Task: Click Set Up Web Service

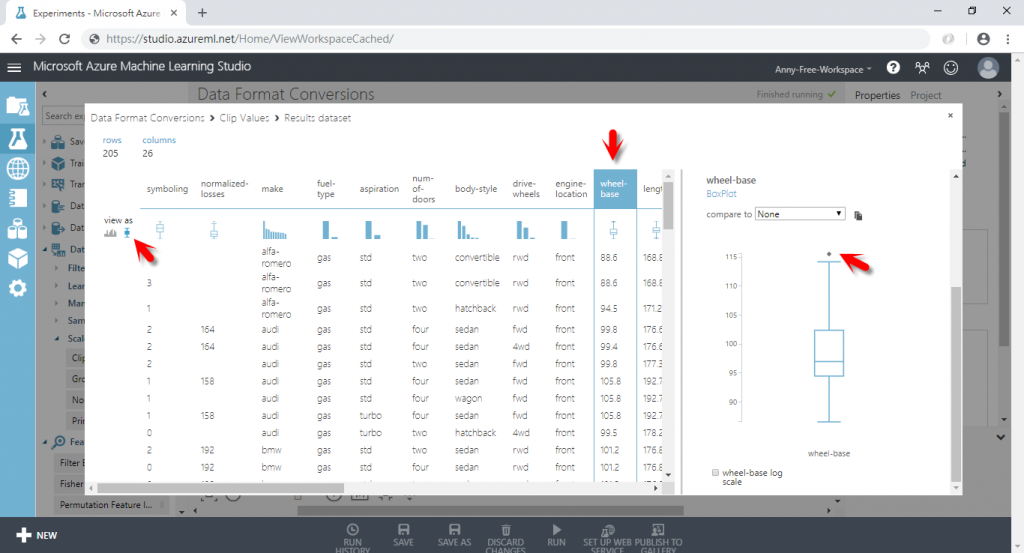Action: [607, 539]
